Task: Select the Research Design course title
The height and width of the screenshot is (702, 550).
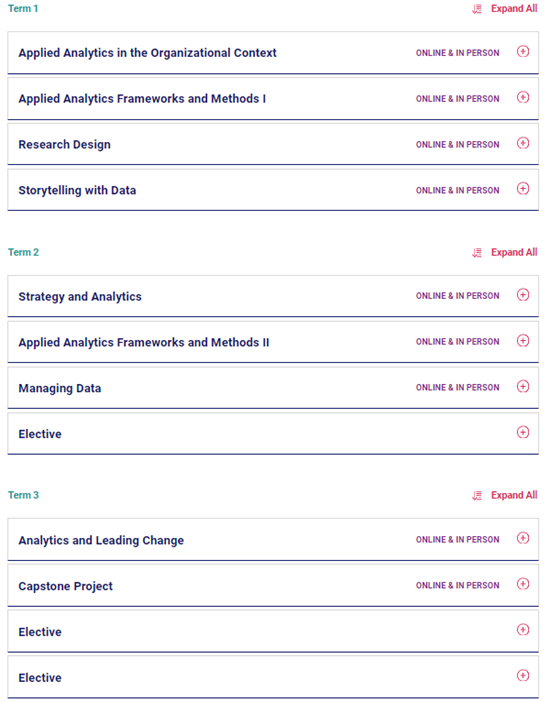Action: 64,145
